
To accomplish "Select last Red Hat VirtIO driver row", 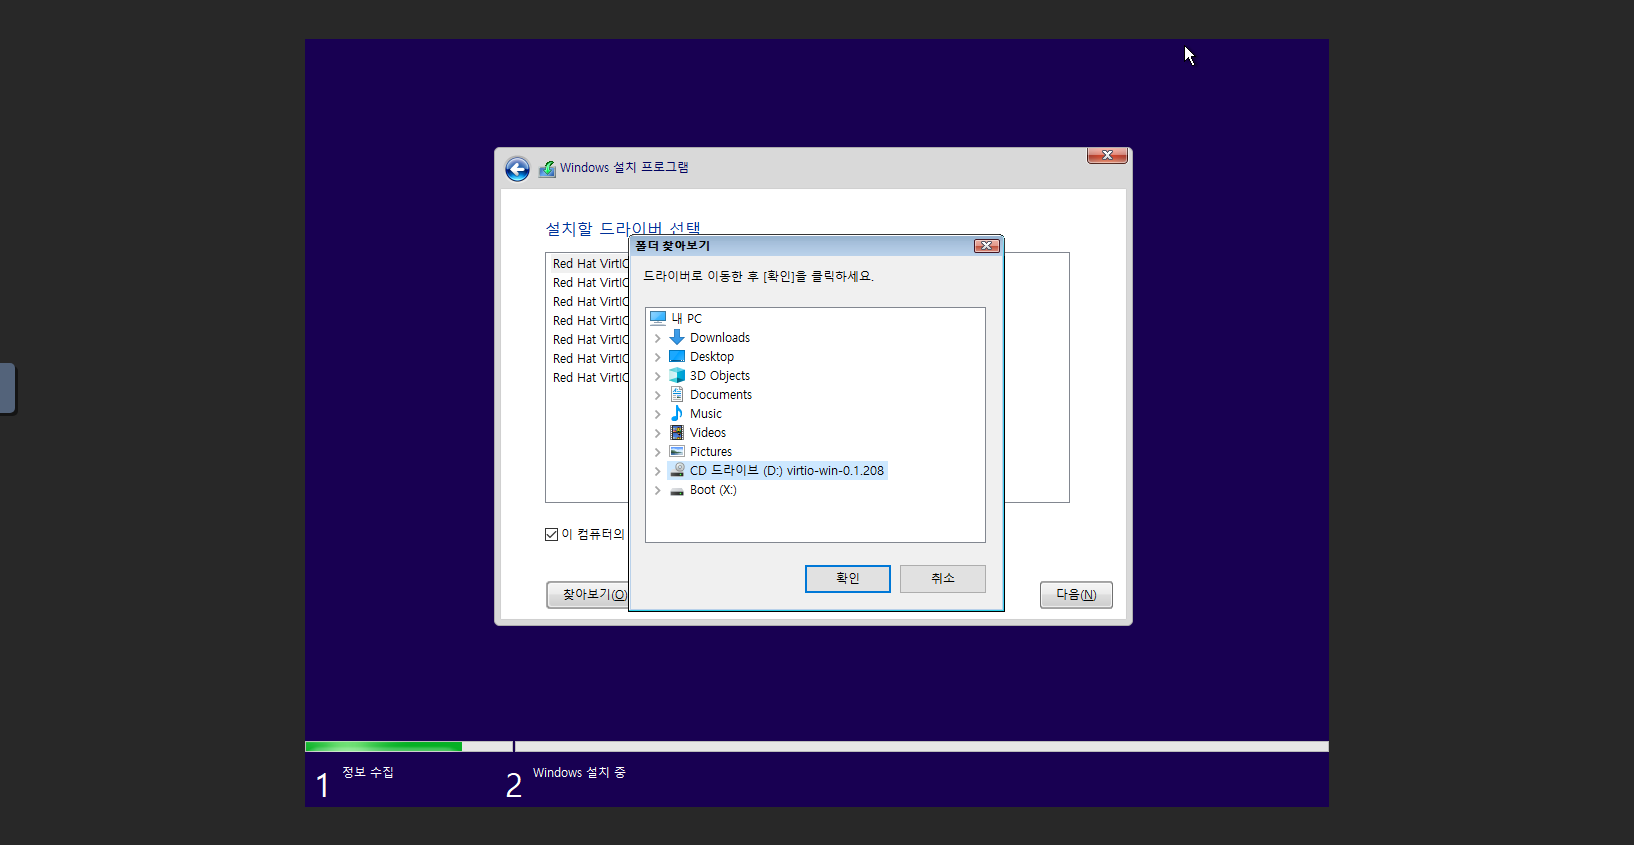I will tap(590, 378).
